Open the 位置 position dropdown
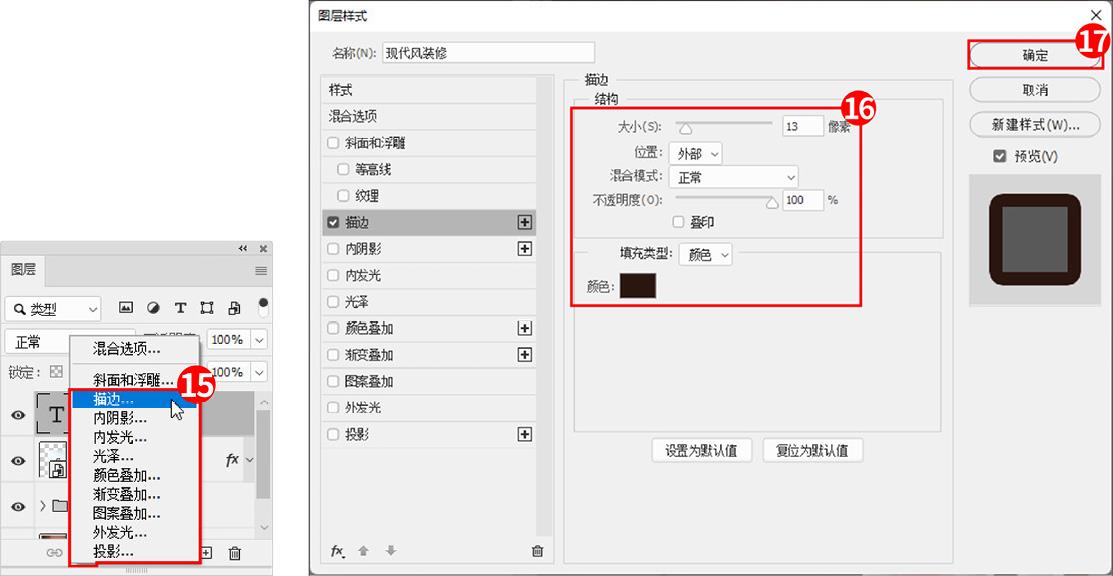This screenshot has width=1113, height=576. [695, 153]
